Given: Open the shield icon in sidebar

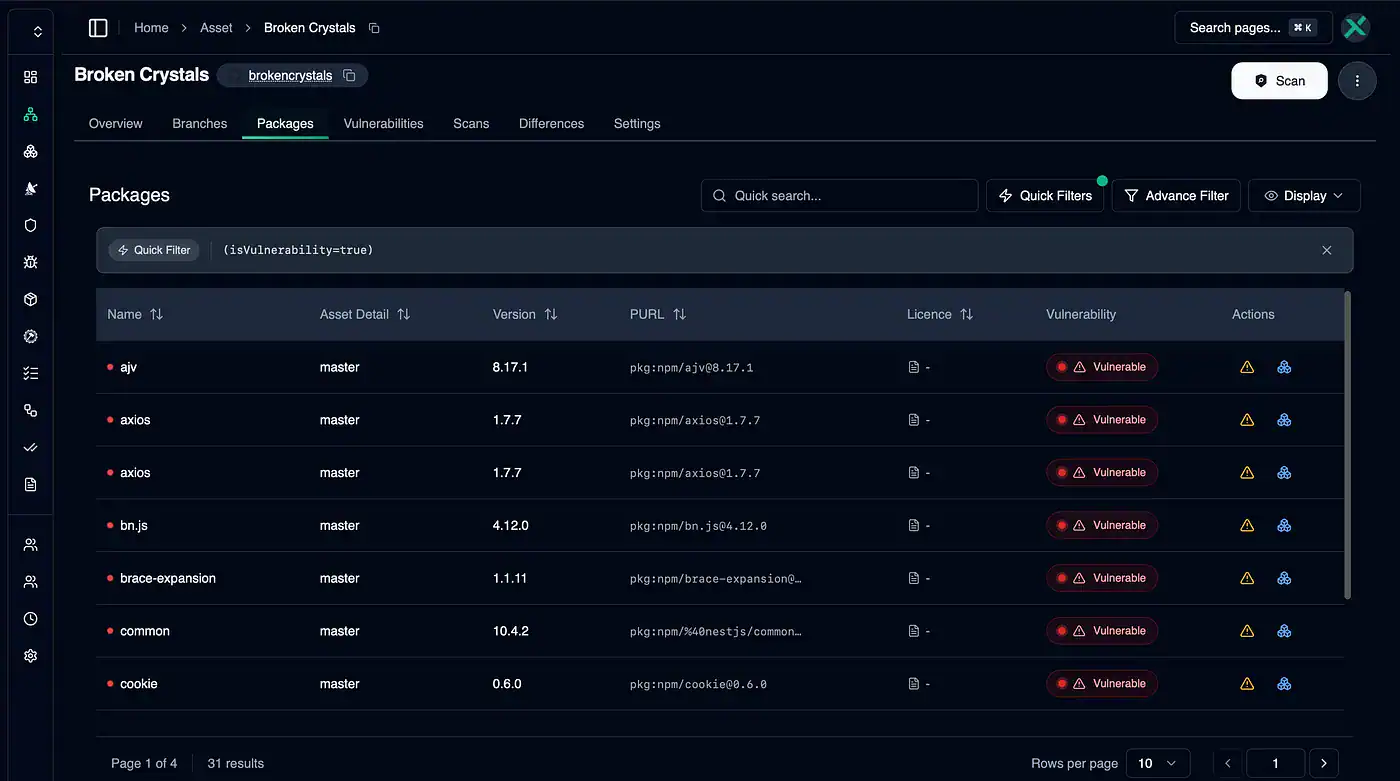Looking at the screenshot, I should point(30,225).
